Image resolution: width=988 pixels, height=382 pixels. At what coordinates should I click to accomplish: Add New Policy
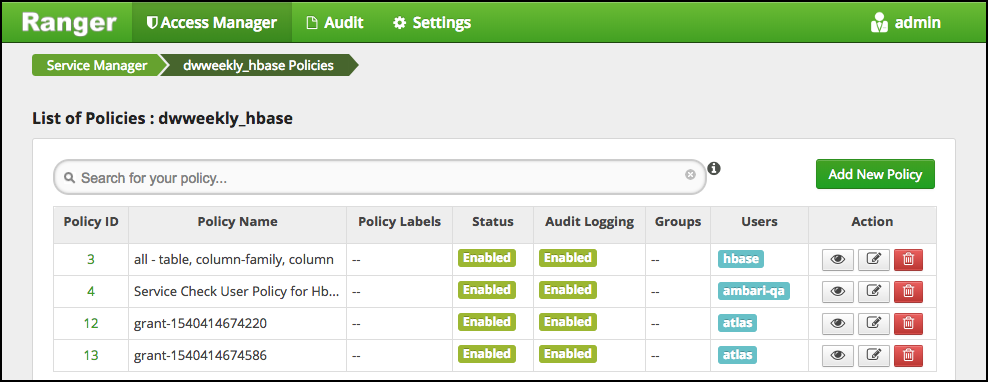point(875,174)
